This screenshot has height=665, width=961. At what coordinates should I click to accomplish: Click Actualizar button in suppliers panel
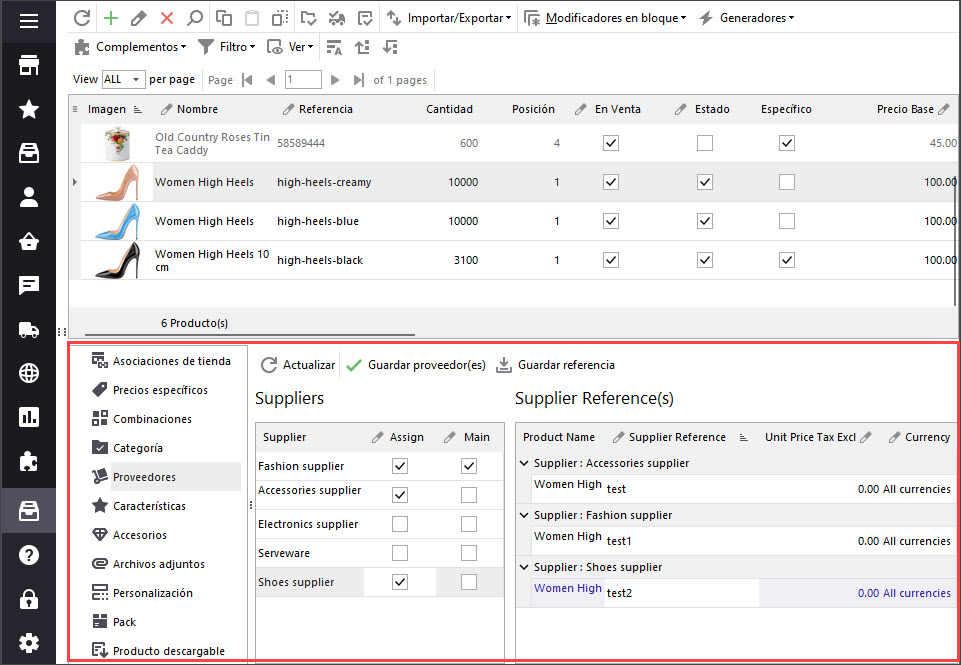(x=298, y=365)
